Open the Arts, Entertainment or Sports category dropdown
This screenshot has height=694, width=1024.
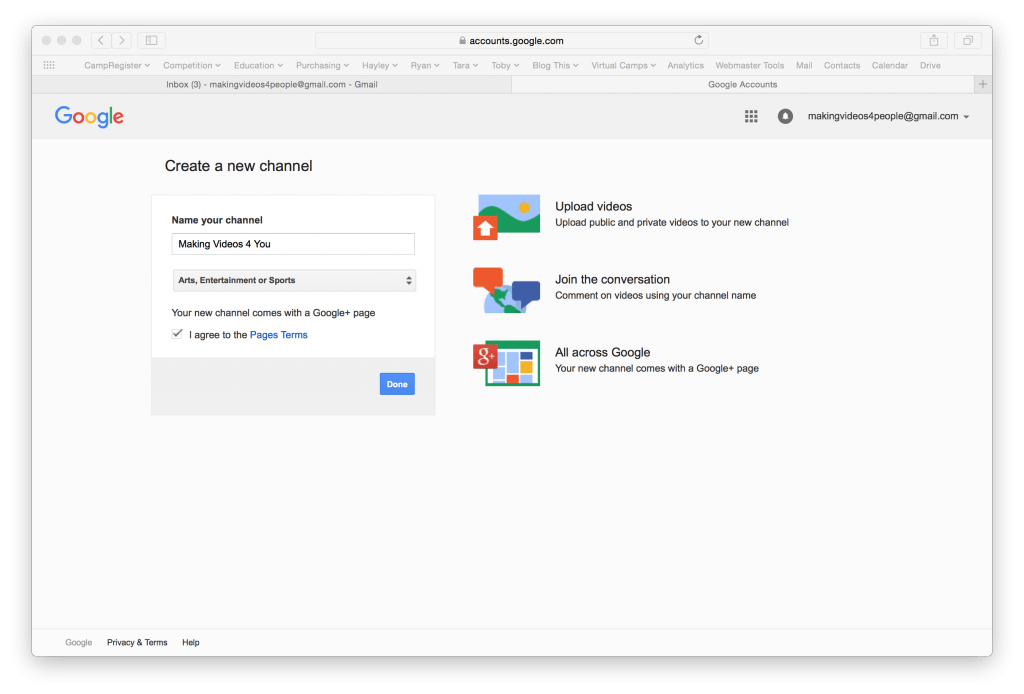[x=294, y=280]
